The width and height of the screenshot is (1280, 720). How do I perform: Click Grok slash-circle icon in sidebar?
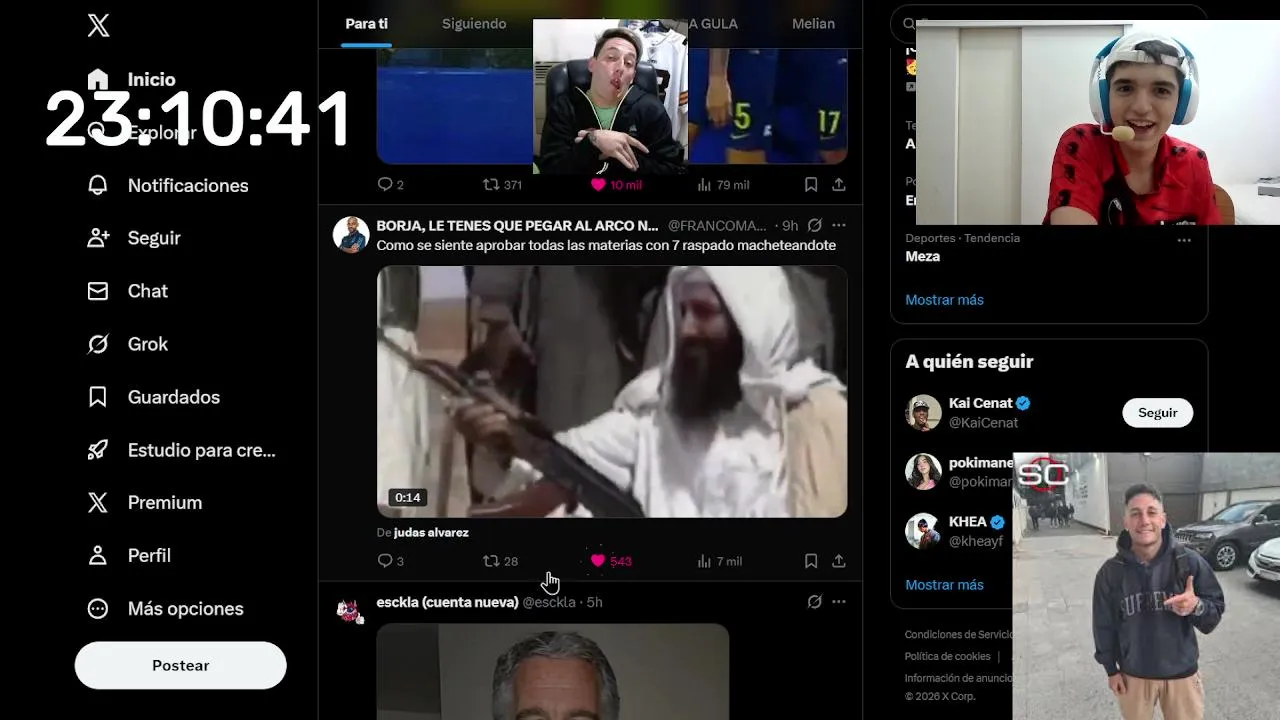tap(98, 344)
